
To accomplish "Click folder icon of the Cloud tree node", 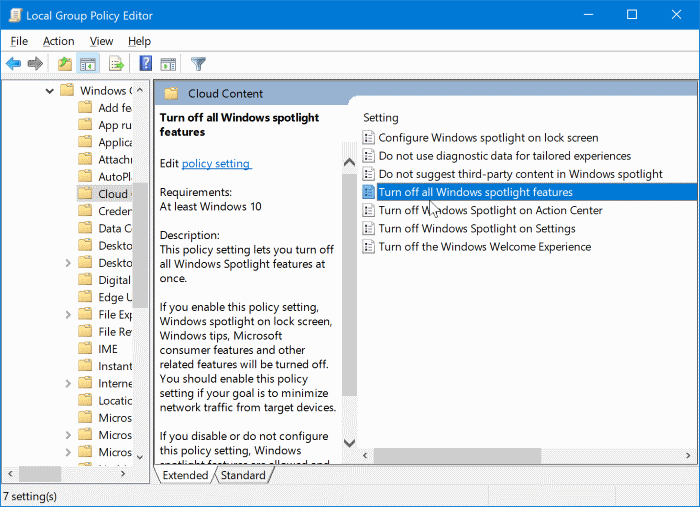I will 85,194.
